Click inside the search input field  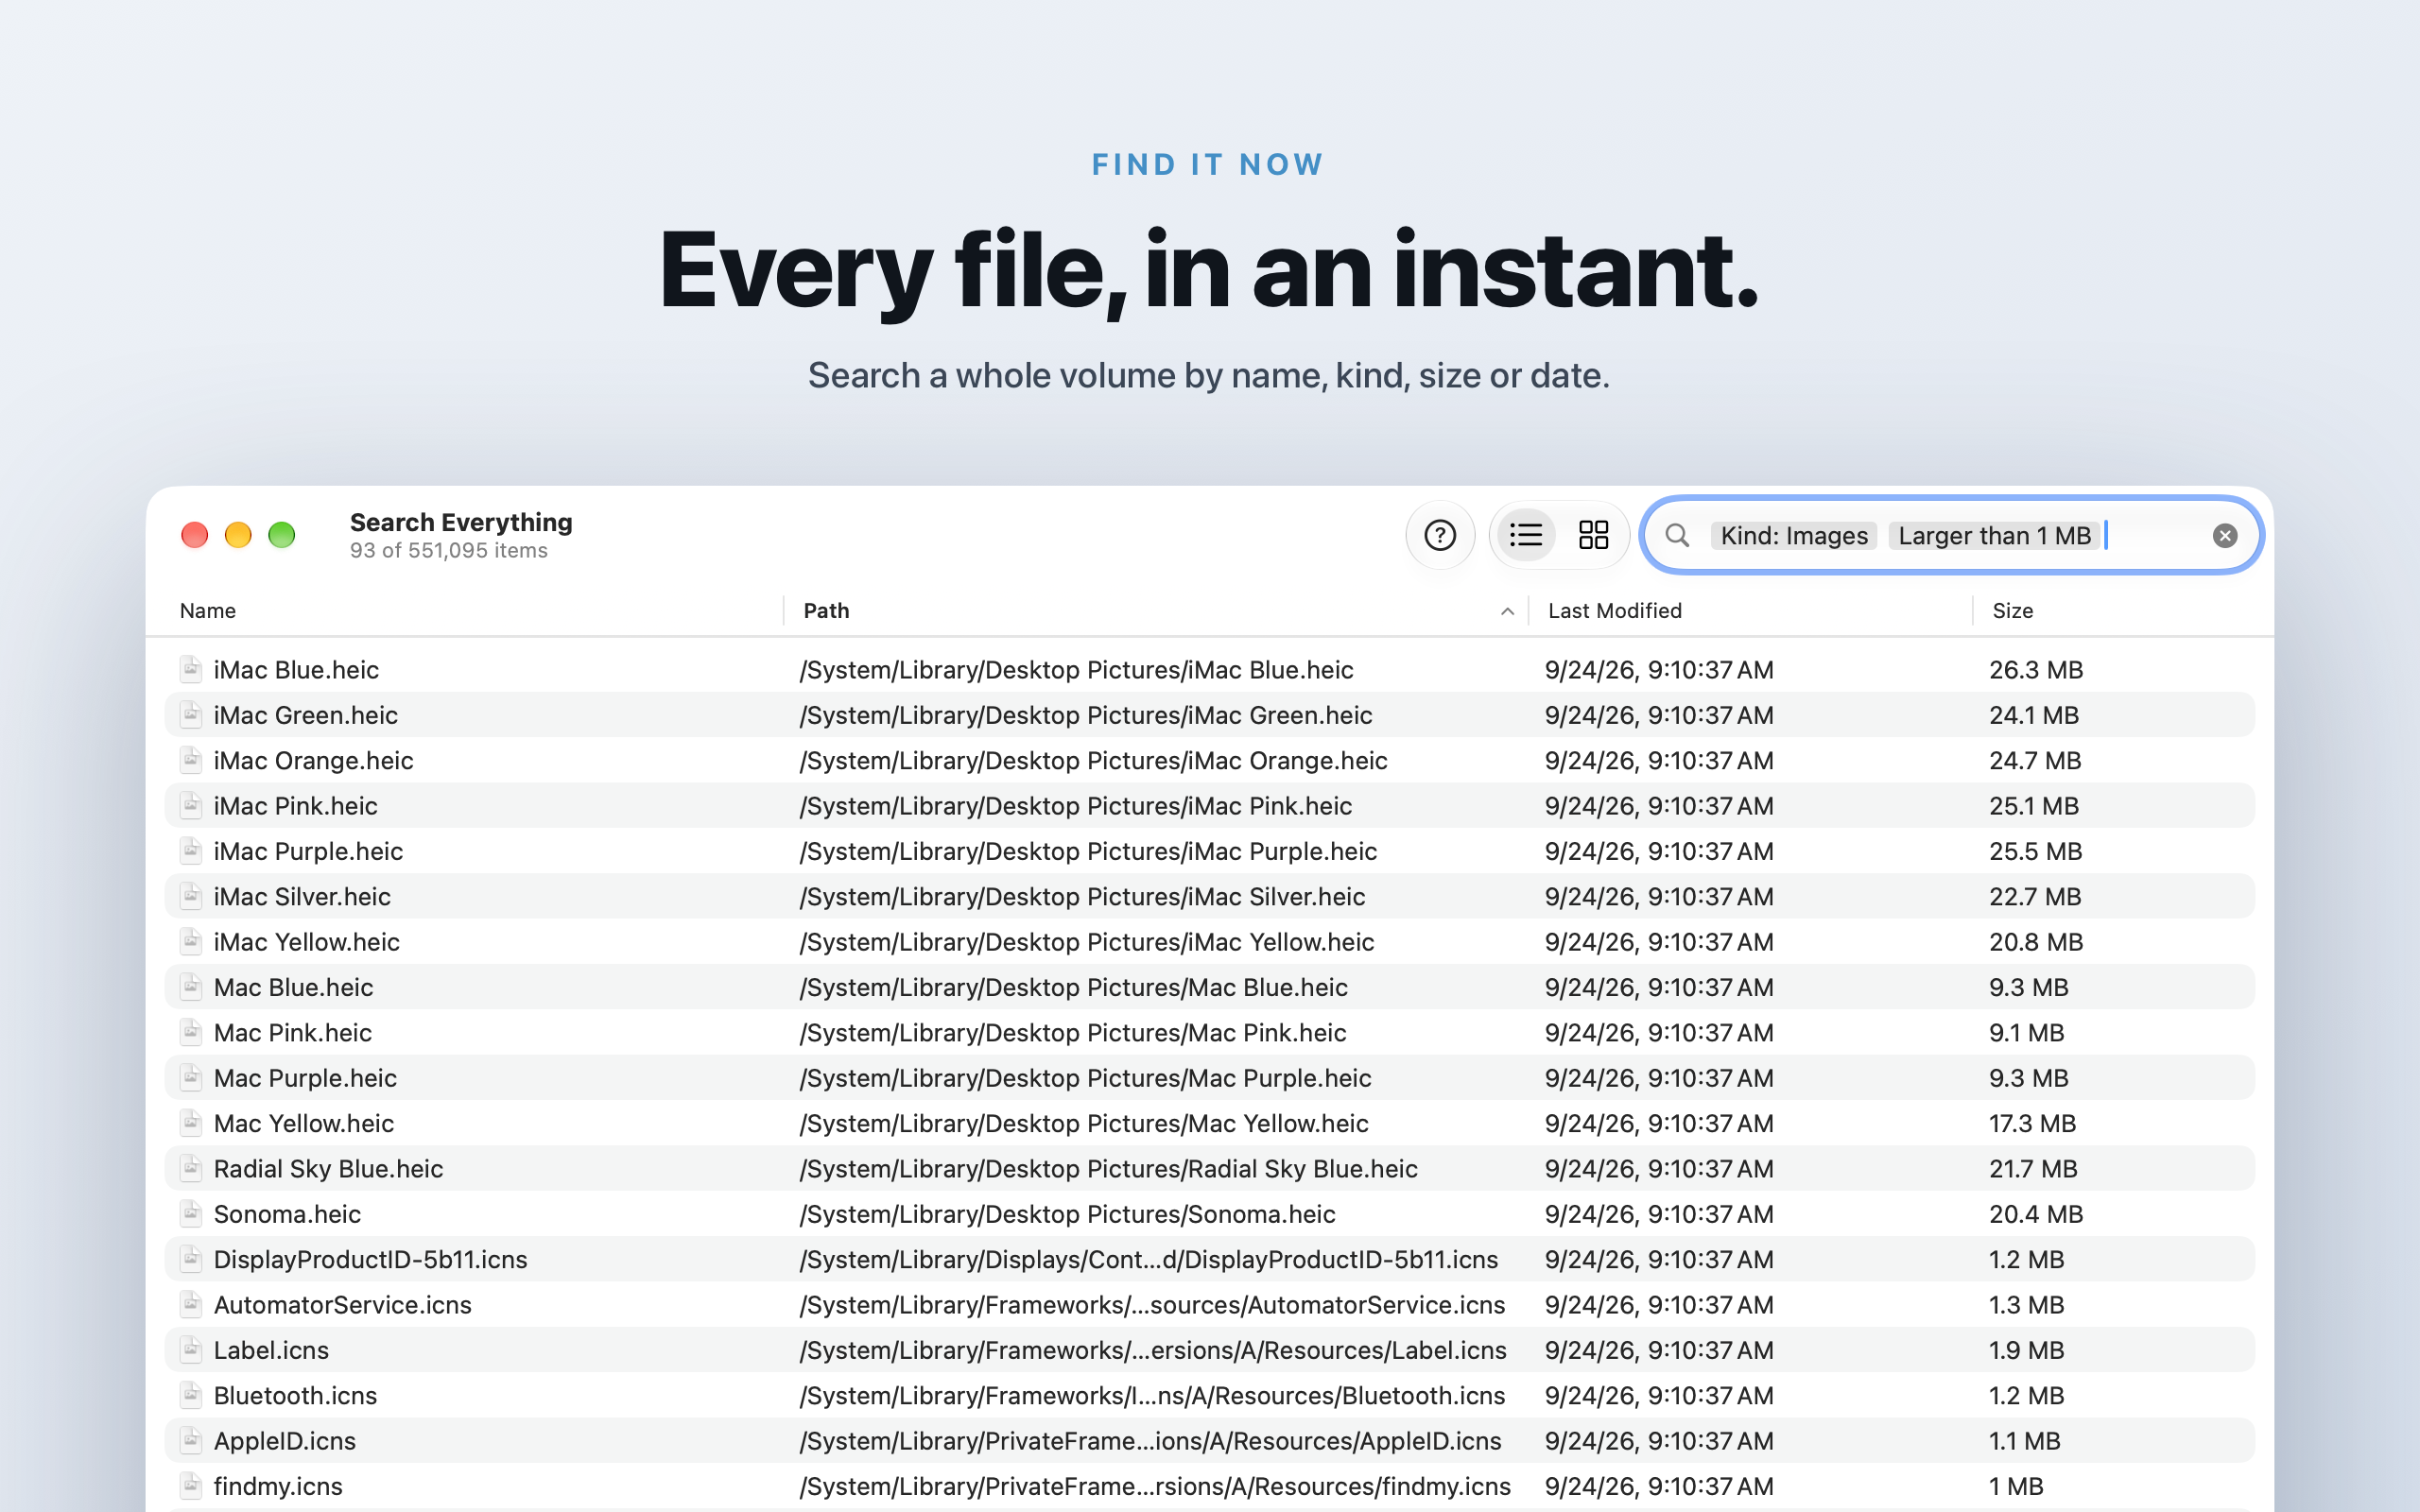1952,535
